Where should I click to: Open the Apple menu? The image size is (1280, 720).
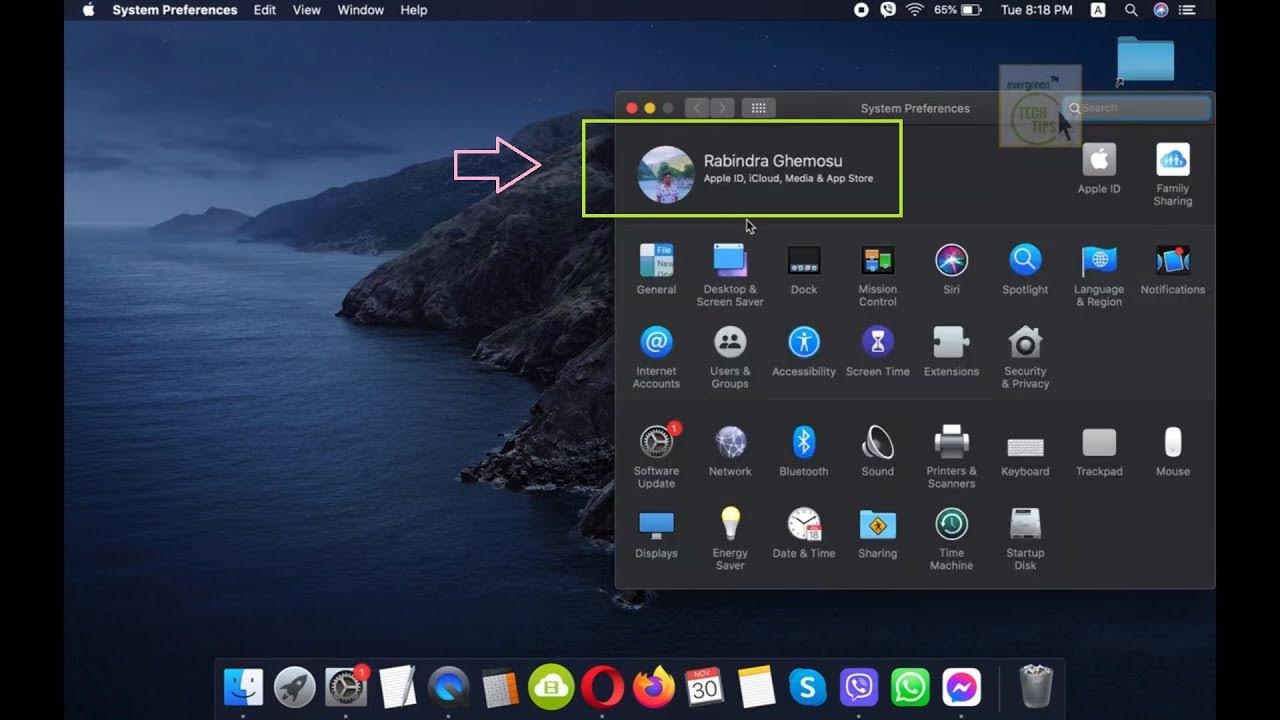(x=88, y=10)
